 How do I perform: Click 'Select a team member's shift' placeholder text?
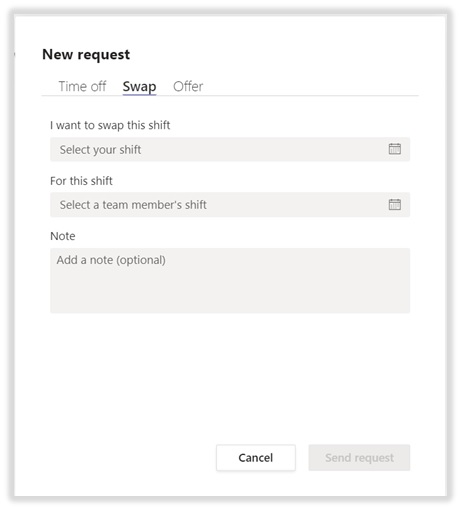click(133, 205)
